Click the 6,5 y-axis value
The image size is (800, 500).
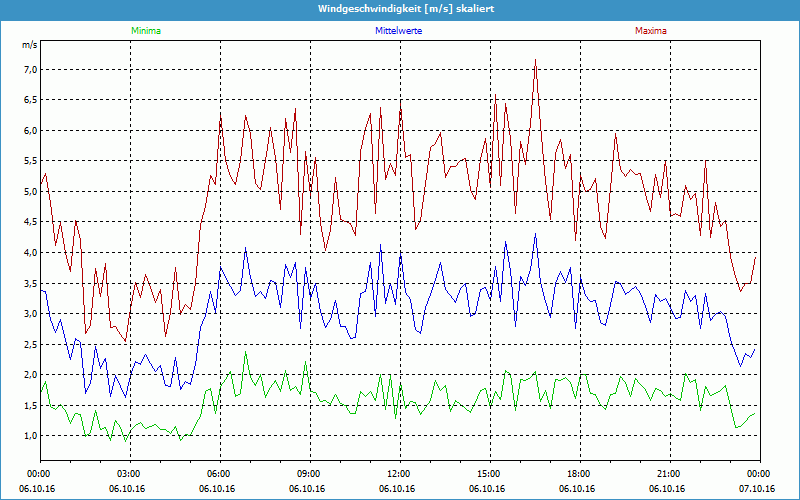coord(31,100)
